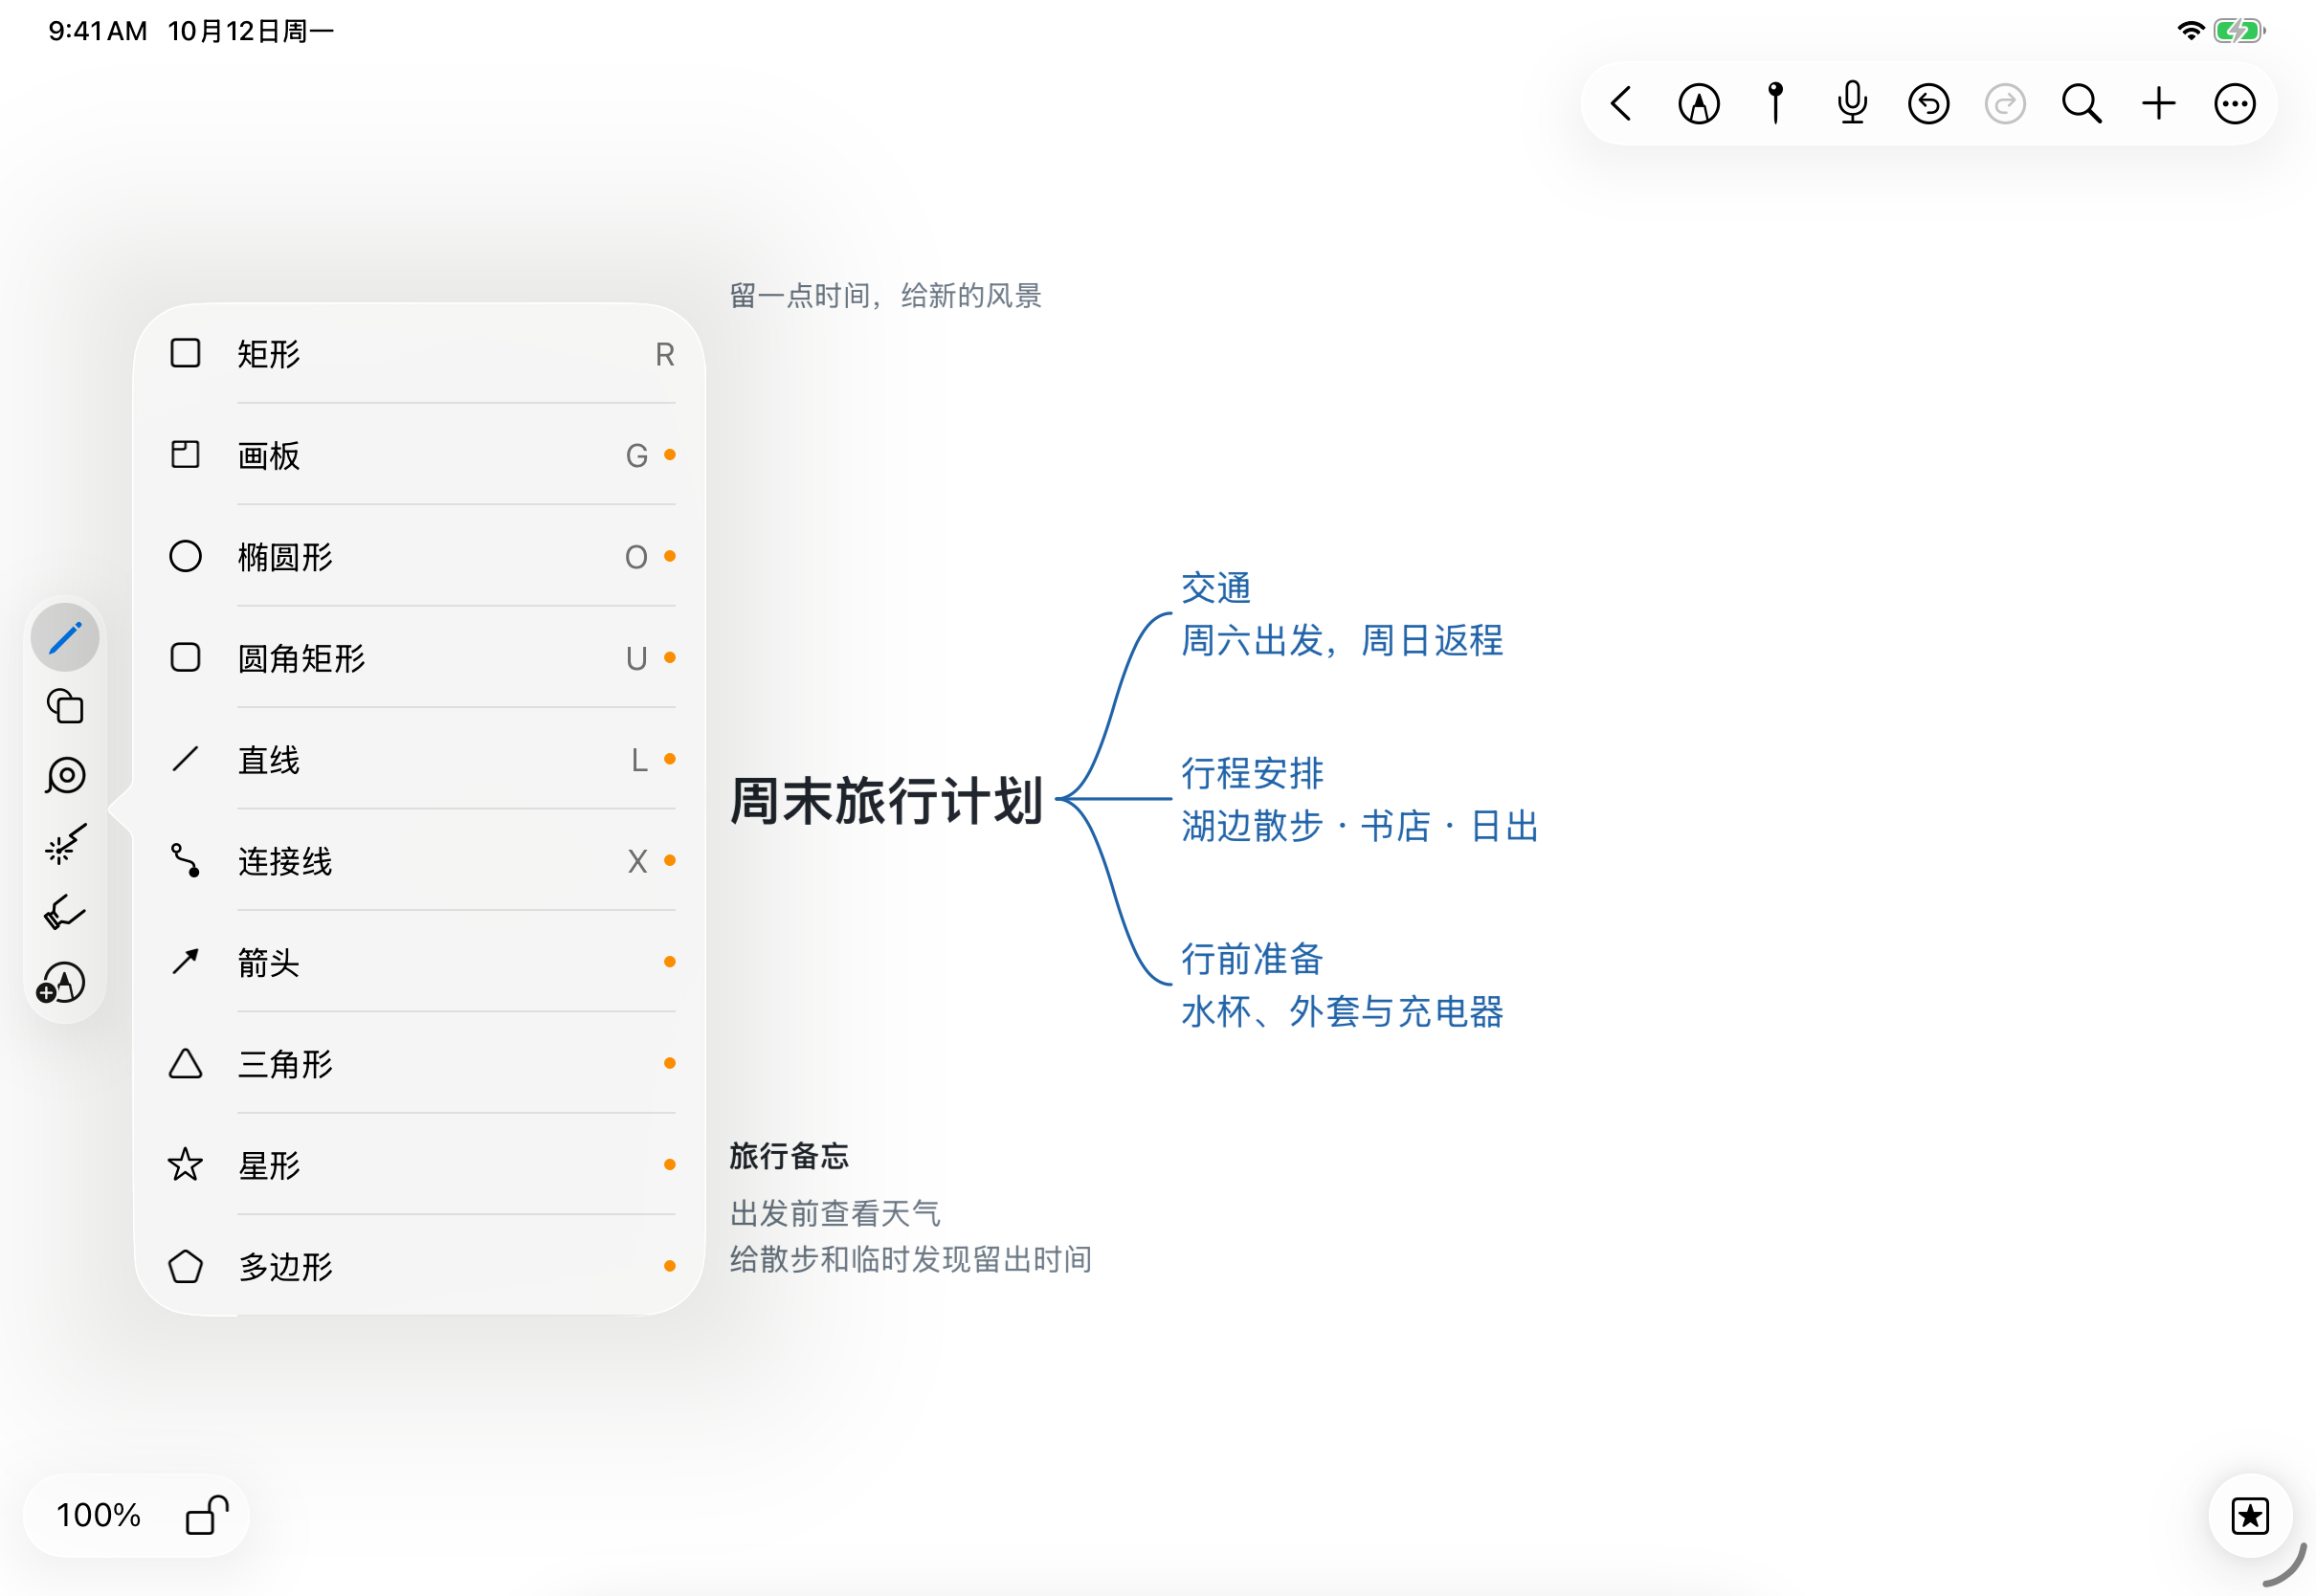Open search with magnifier icon
The image size is (2316, 1596).
(2081, 103)
